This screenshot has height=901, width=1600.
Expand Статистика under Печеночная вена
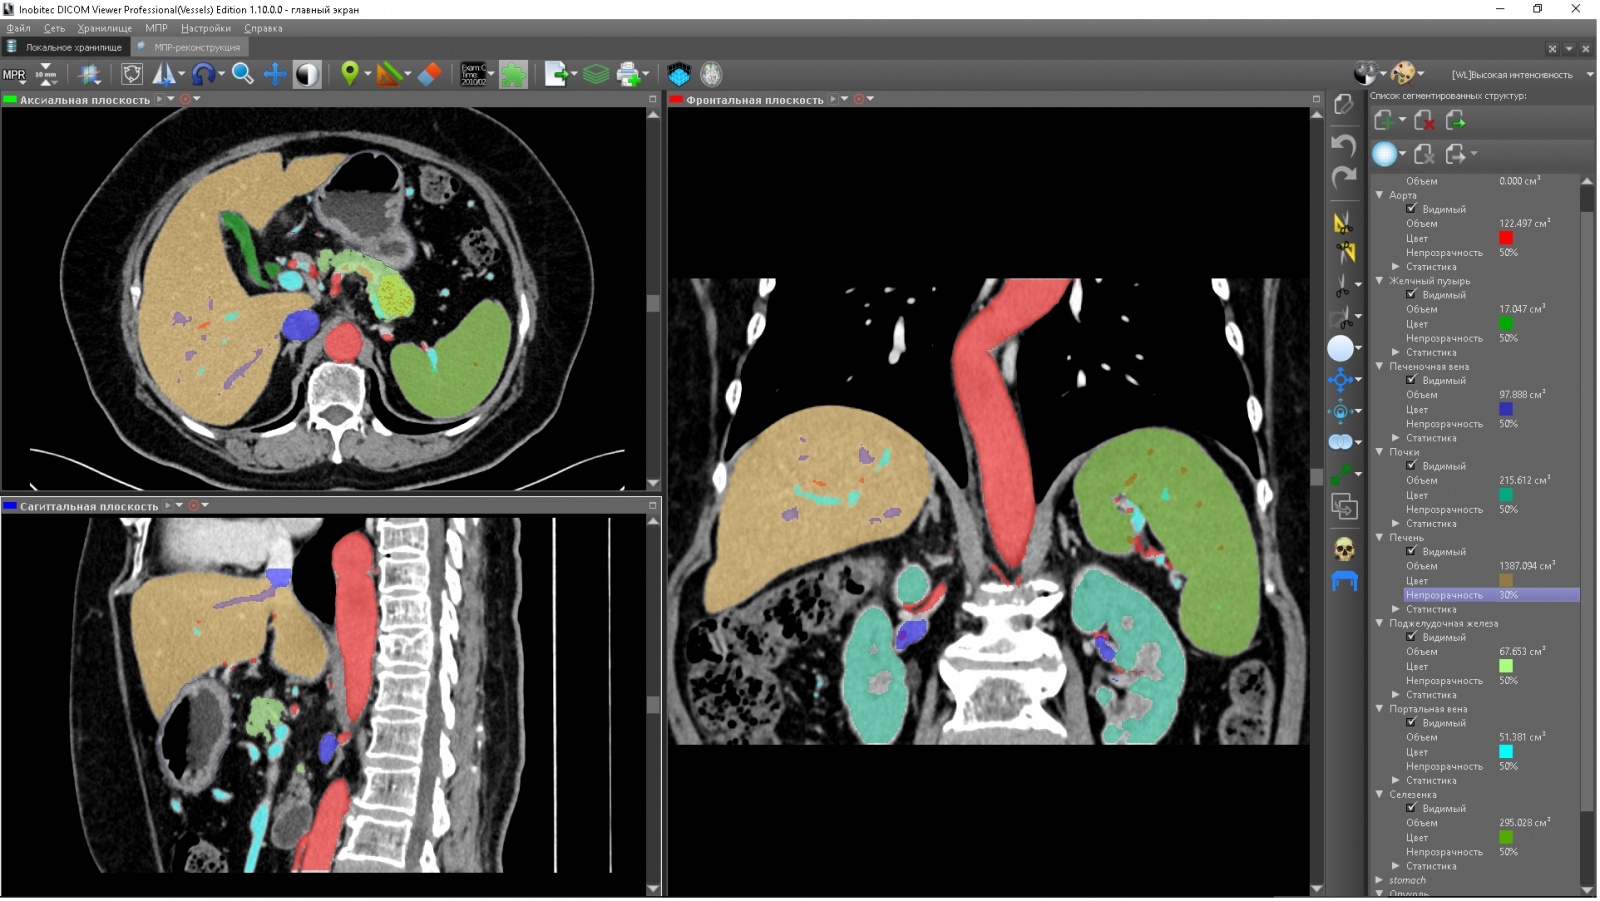pos(1396,438)
